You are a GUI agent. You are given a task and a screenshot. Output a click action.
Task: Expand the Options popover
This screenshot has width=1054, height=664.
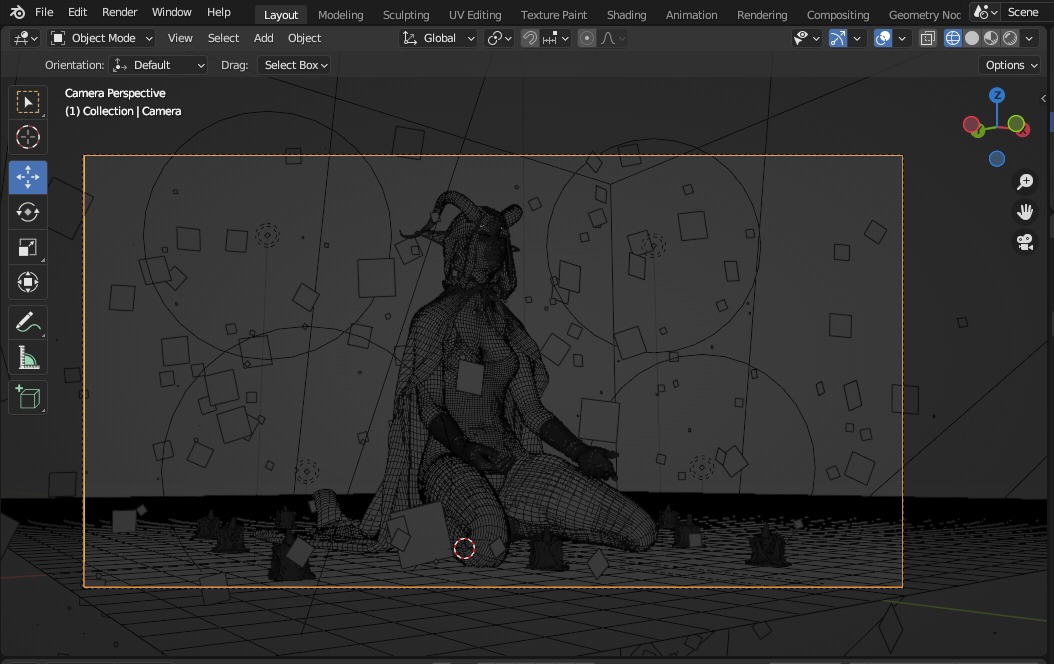(1010, 65)
